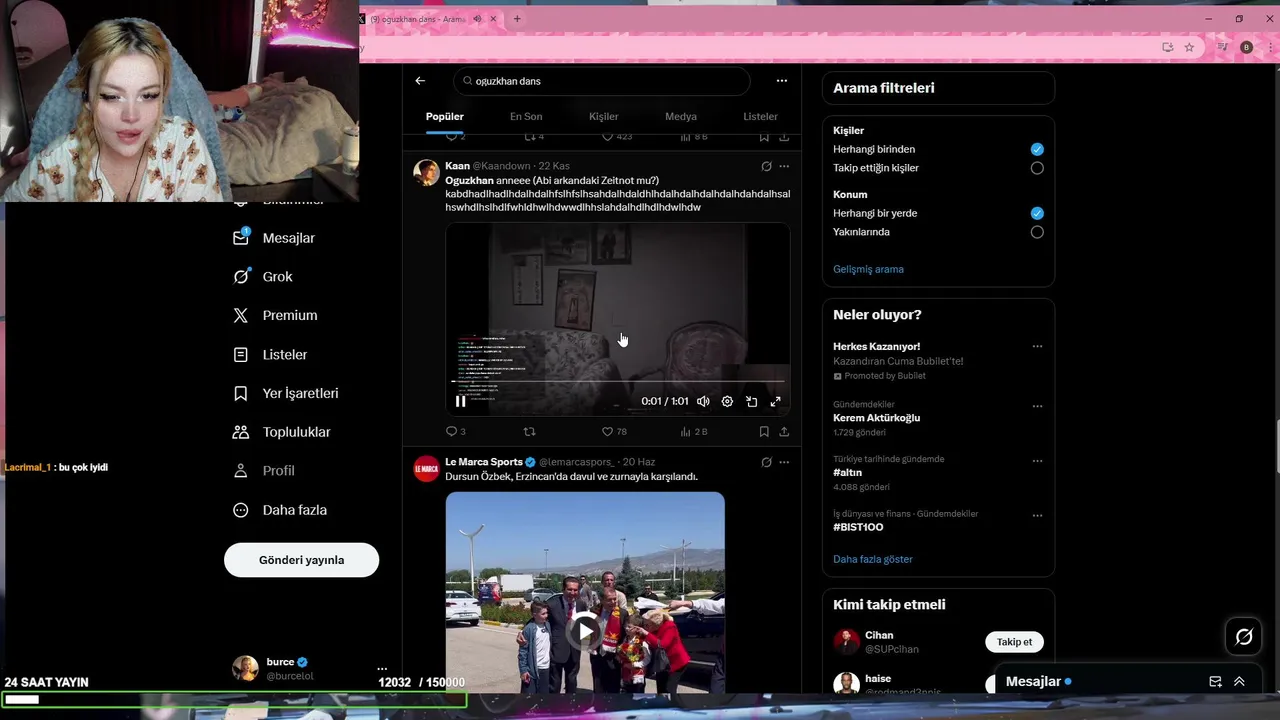
Task: Open Yer İşaretleri bookmarks in sidebar
Action: point(286,393)
